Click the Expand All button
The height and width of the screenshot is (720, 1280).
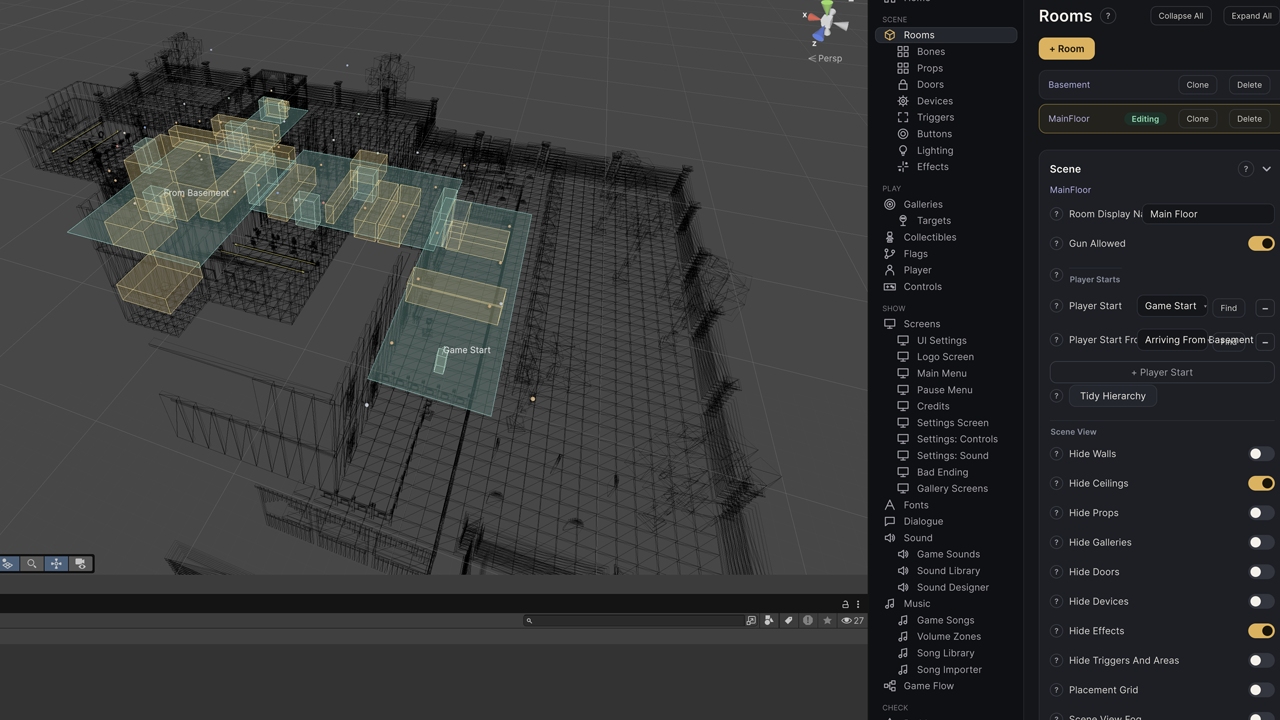(1251, 16)
